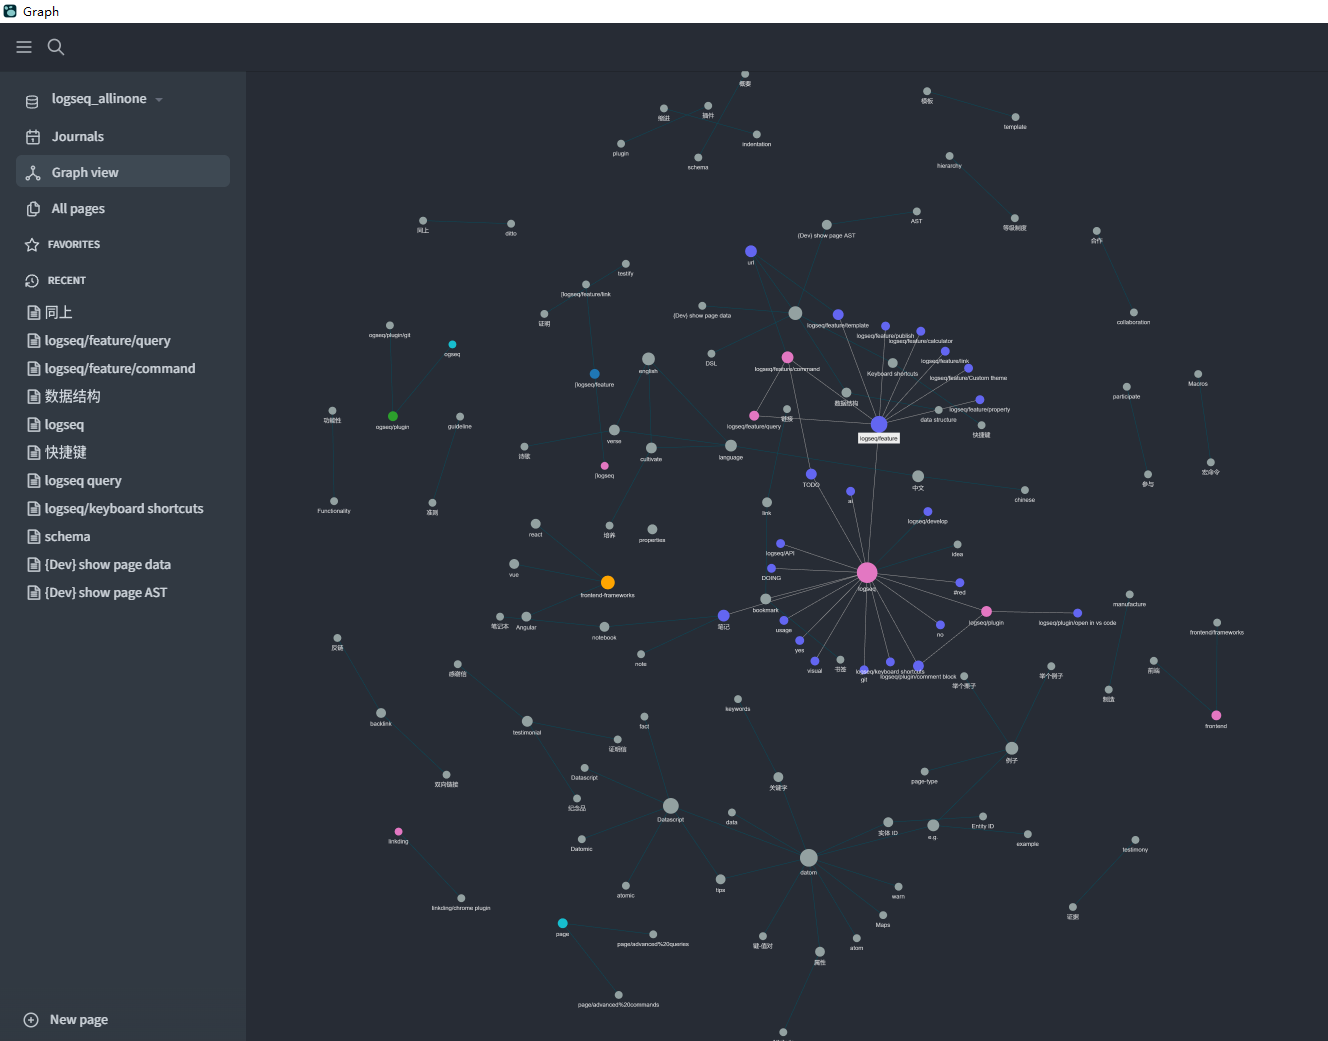Open recent page {Dev} show page AST
This screenshot has width=1328, height=1041.
coord(106,592)
